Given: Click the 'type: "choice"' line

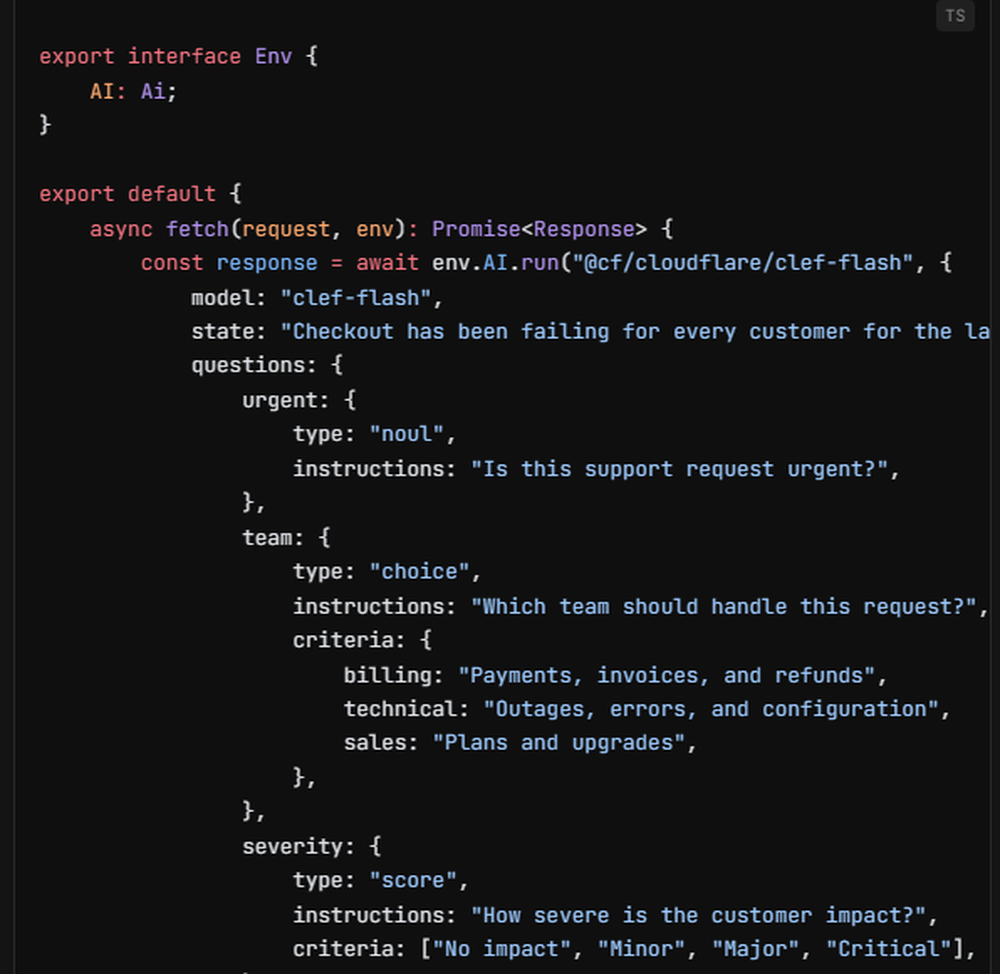Looking at the screenshot, I should pos(387,572).
